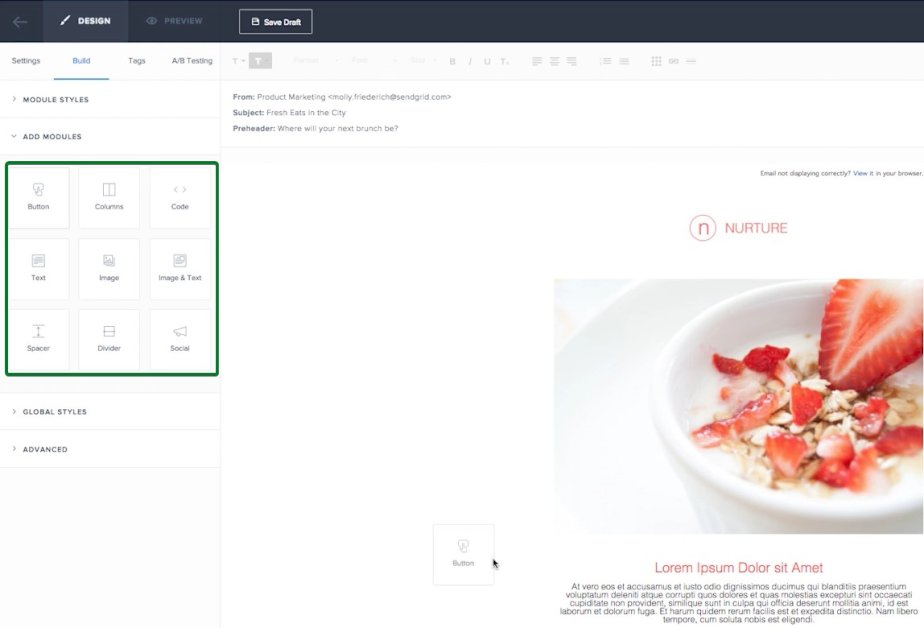The height and width of the screenshot is (628, 924).
Task: Go back using the arrow icon
Action: coord(20,22)
